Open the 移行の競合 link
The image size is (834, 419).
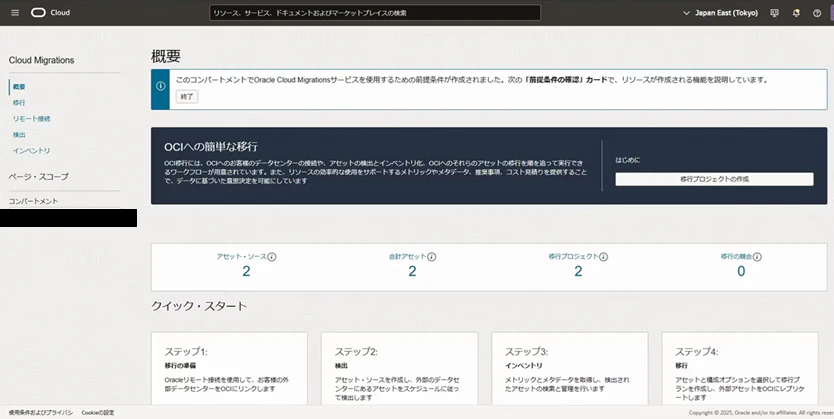point(737,256)
